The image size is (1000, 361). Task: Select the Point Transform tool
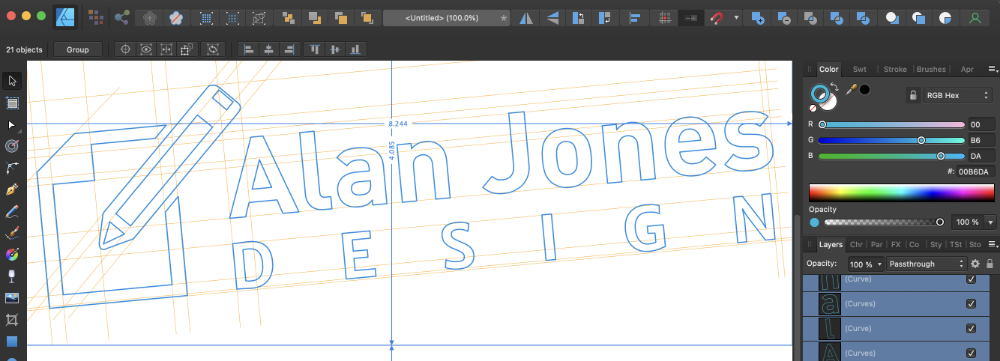tap(11, 146)
